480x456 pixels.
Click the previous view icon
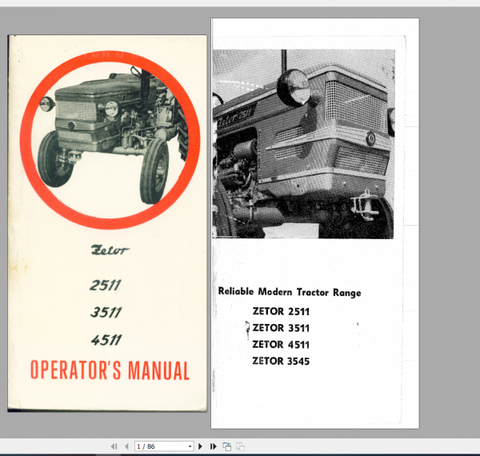227,446
